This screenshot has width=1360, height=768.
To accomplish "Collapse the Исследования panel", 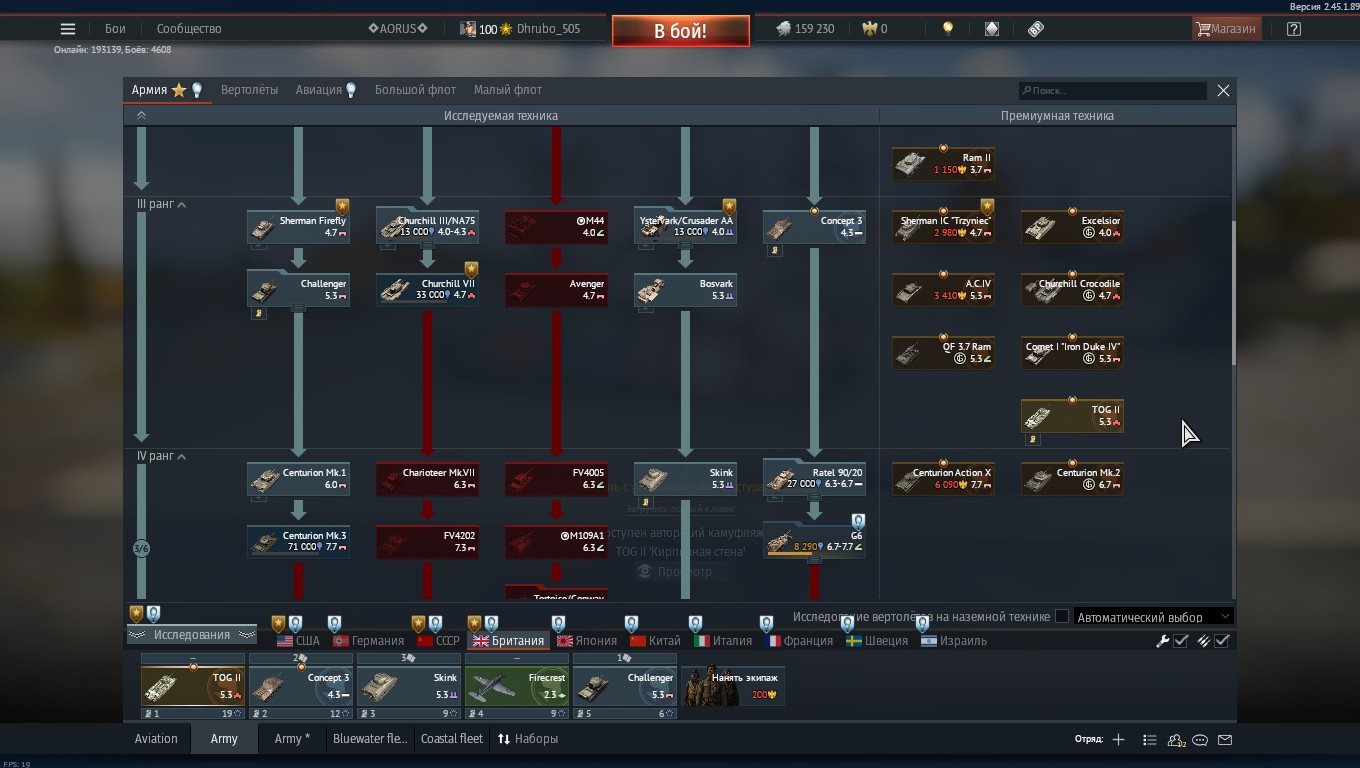I will coord(192,635).
